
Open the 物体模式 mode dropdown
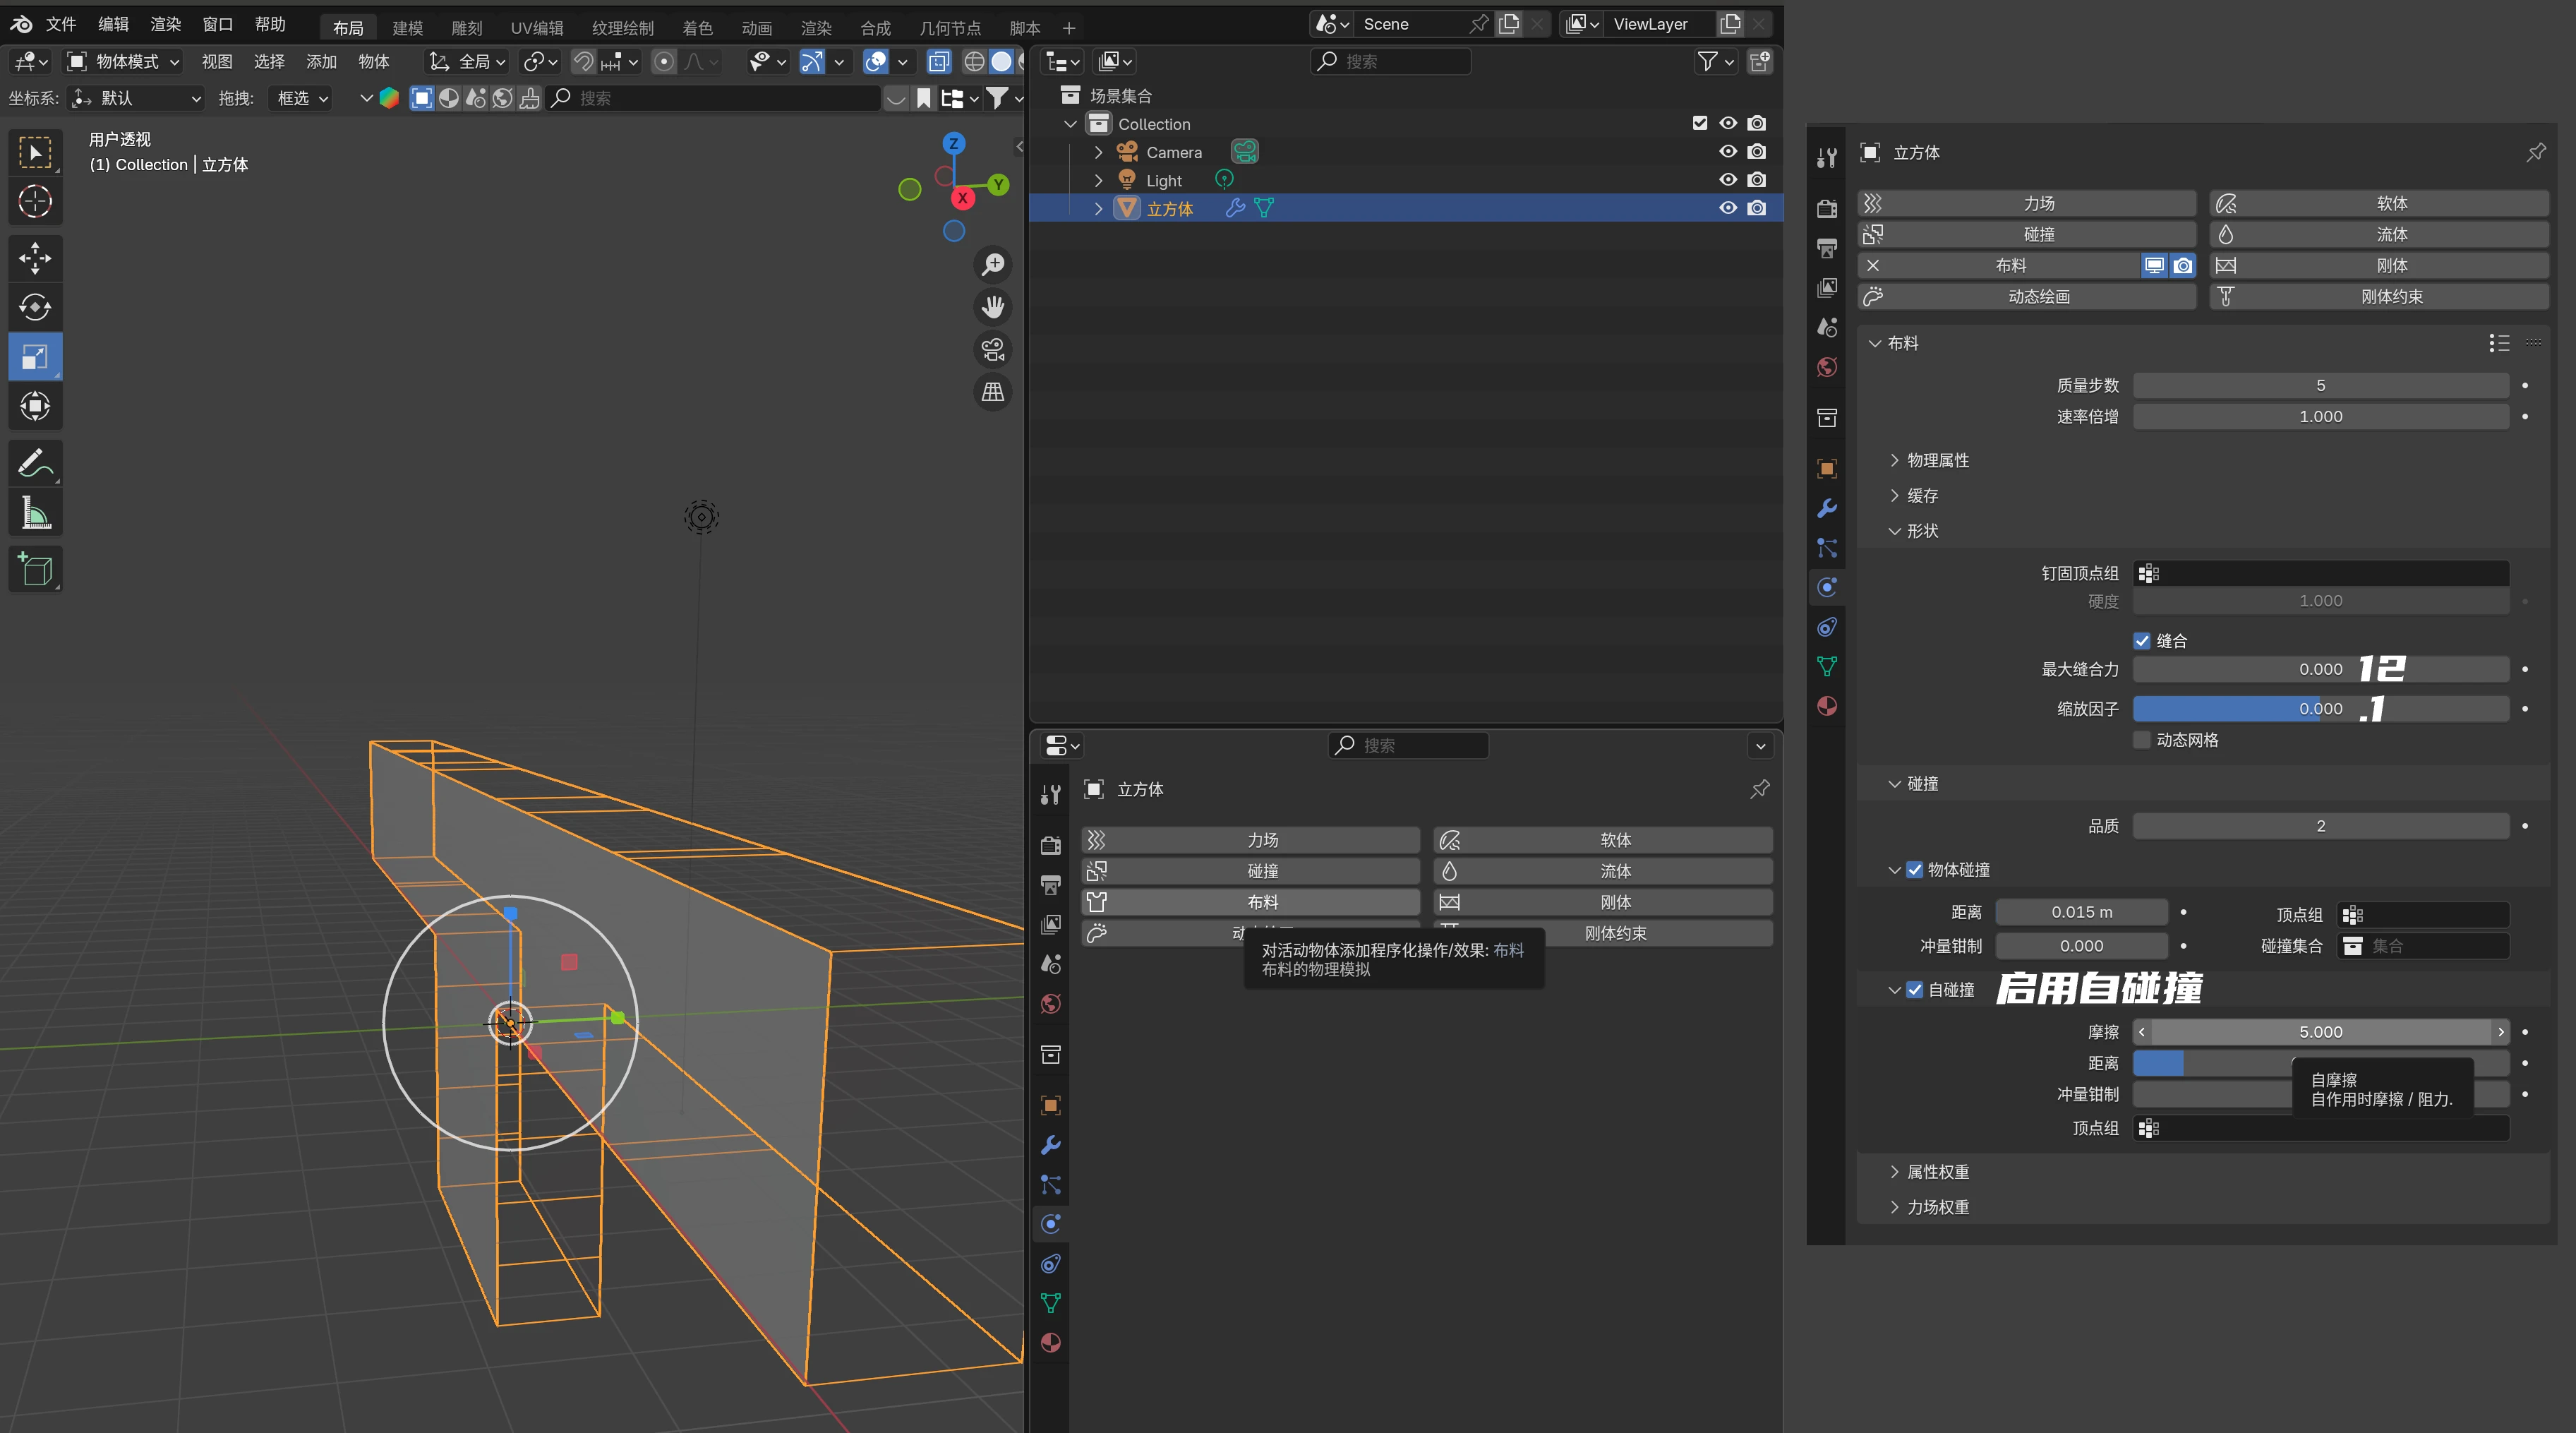124,62
